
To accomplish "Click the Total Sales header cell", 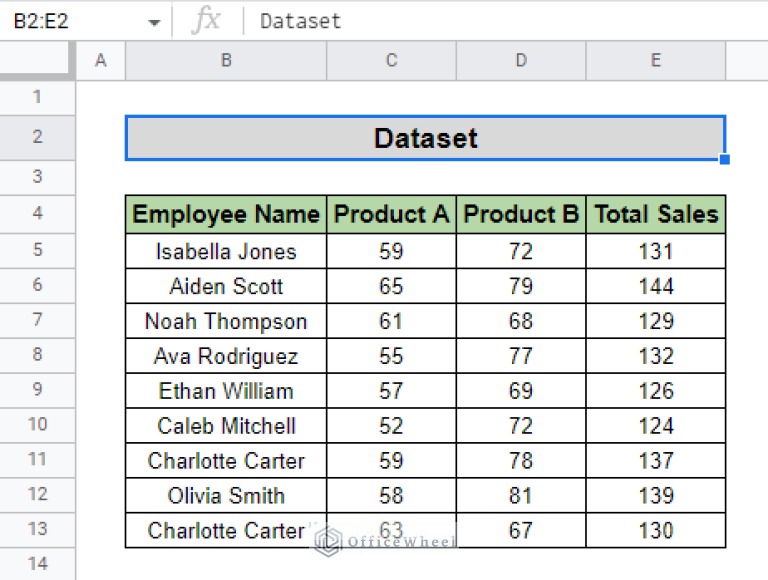I will (655, 214).
